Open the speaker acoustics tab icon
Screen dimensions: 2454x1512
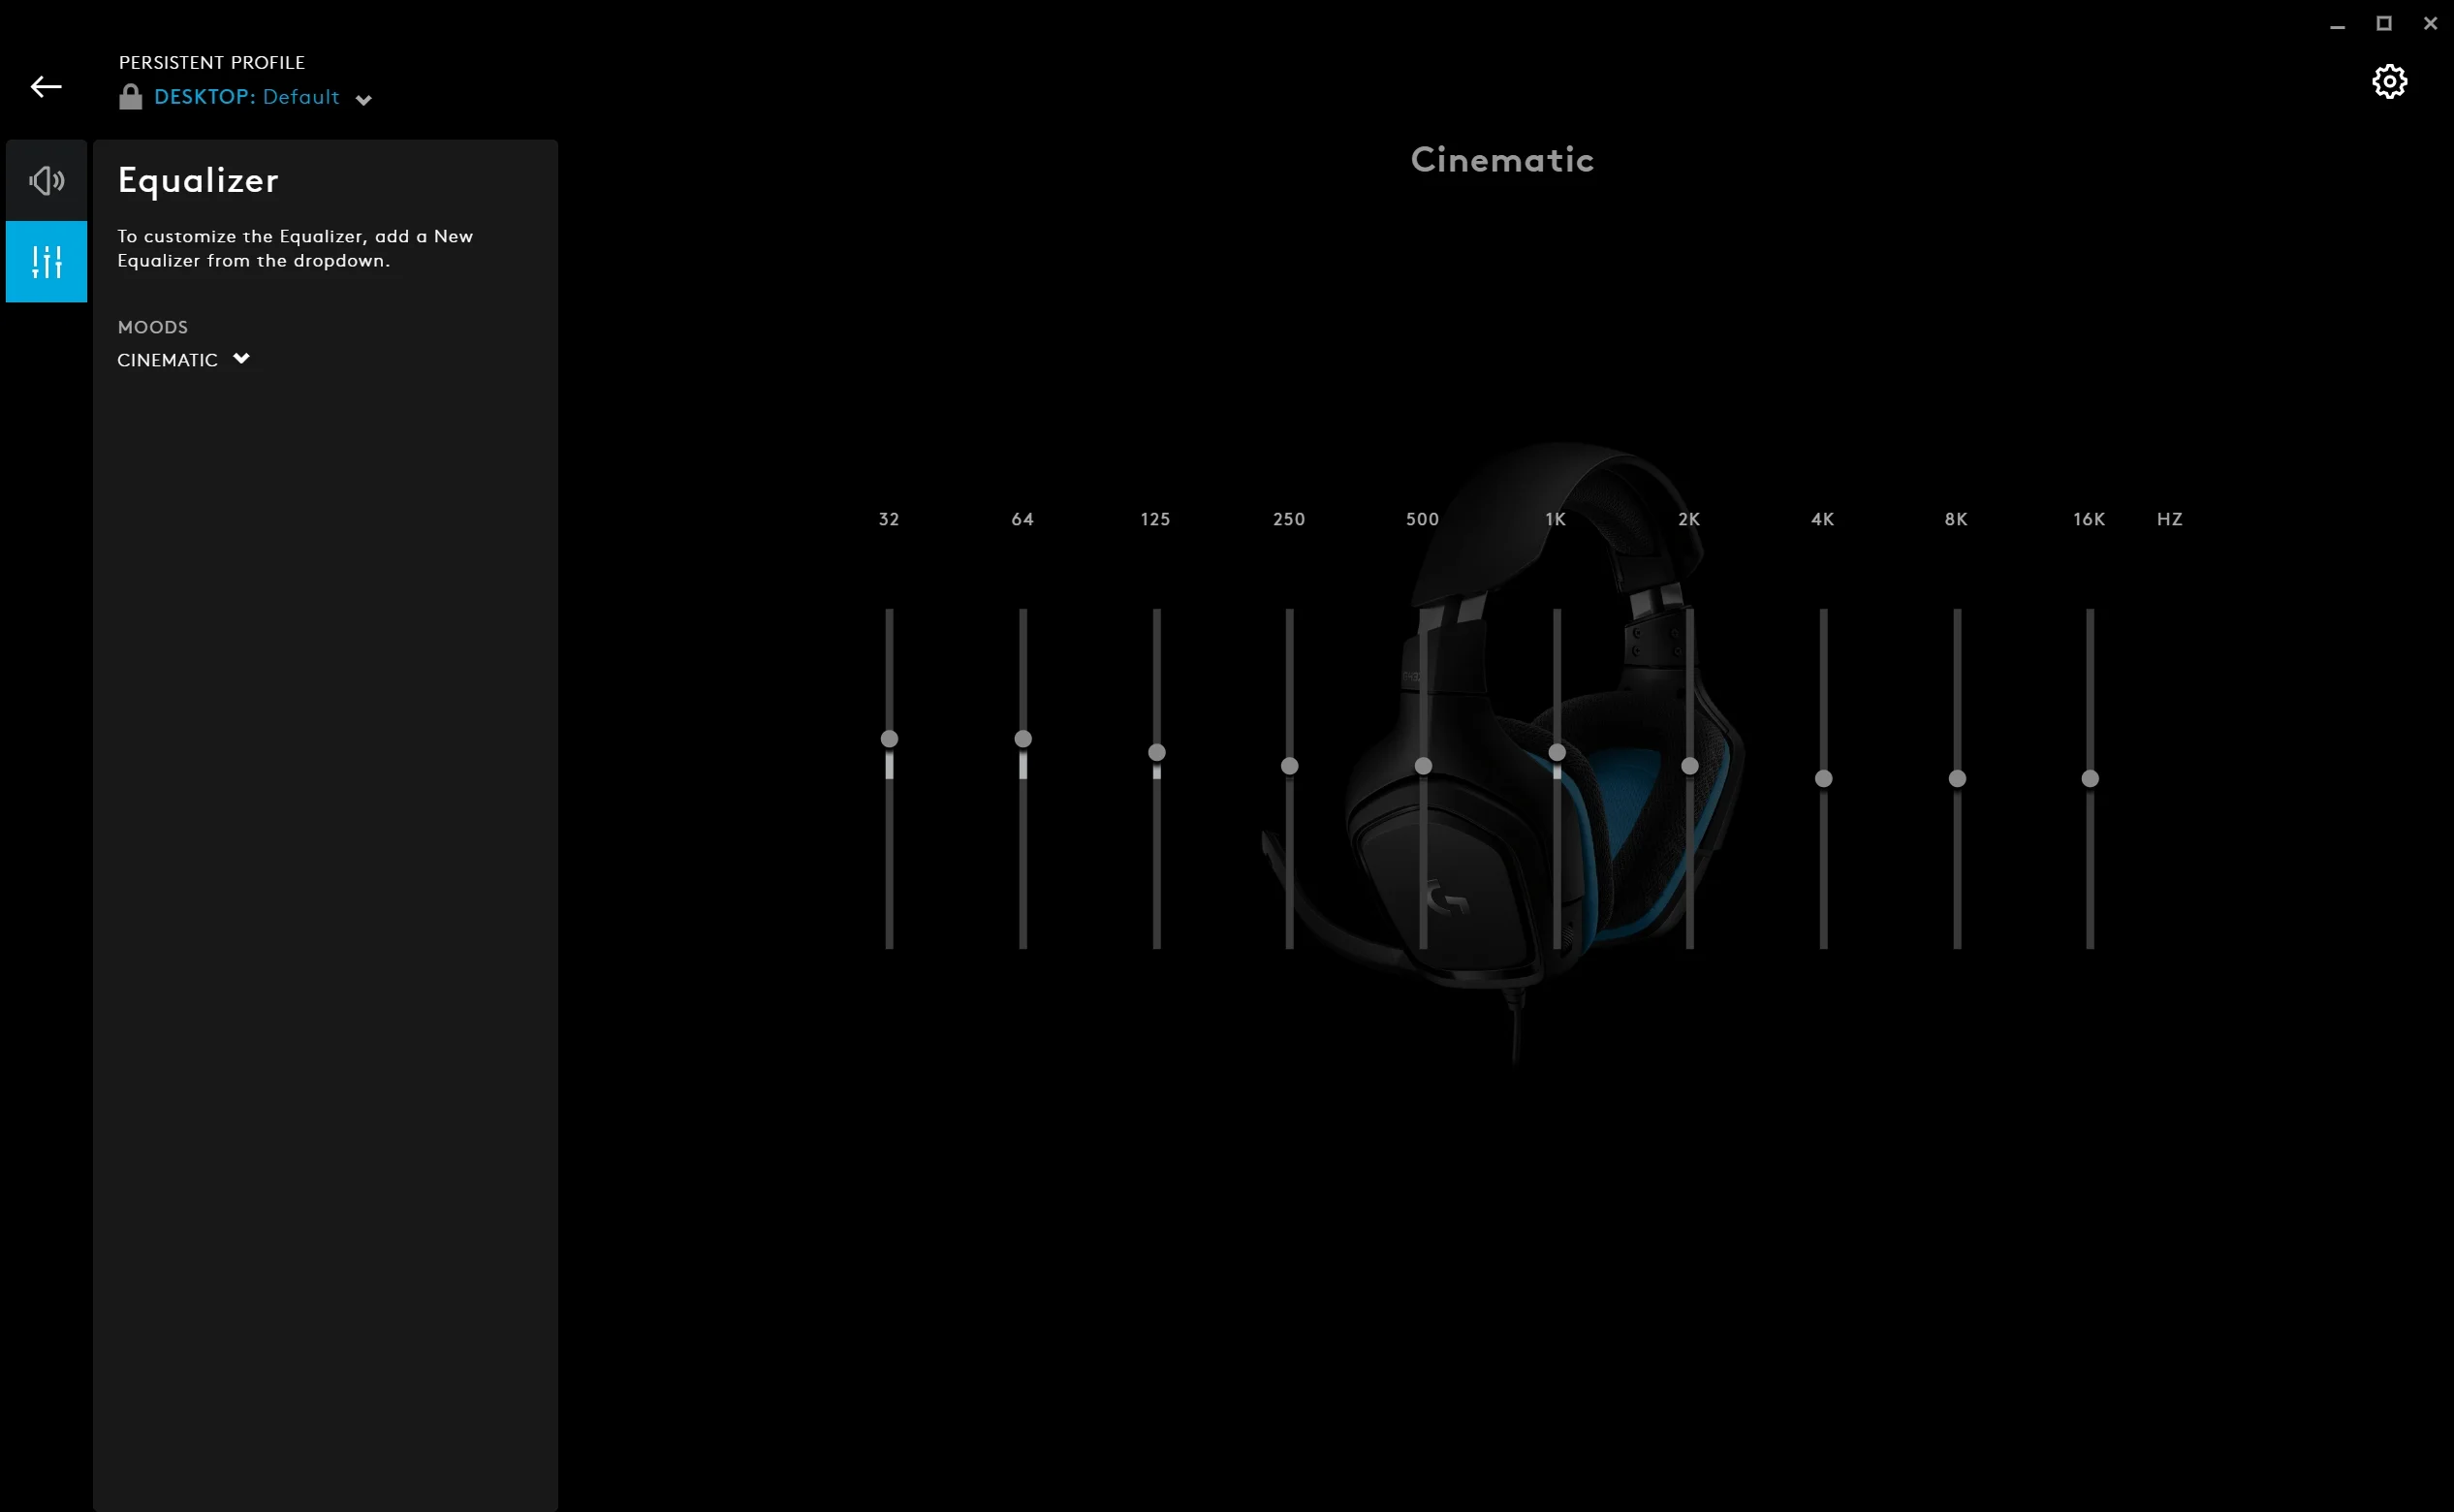46,181
